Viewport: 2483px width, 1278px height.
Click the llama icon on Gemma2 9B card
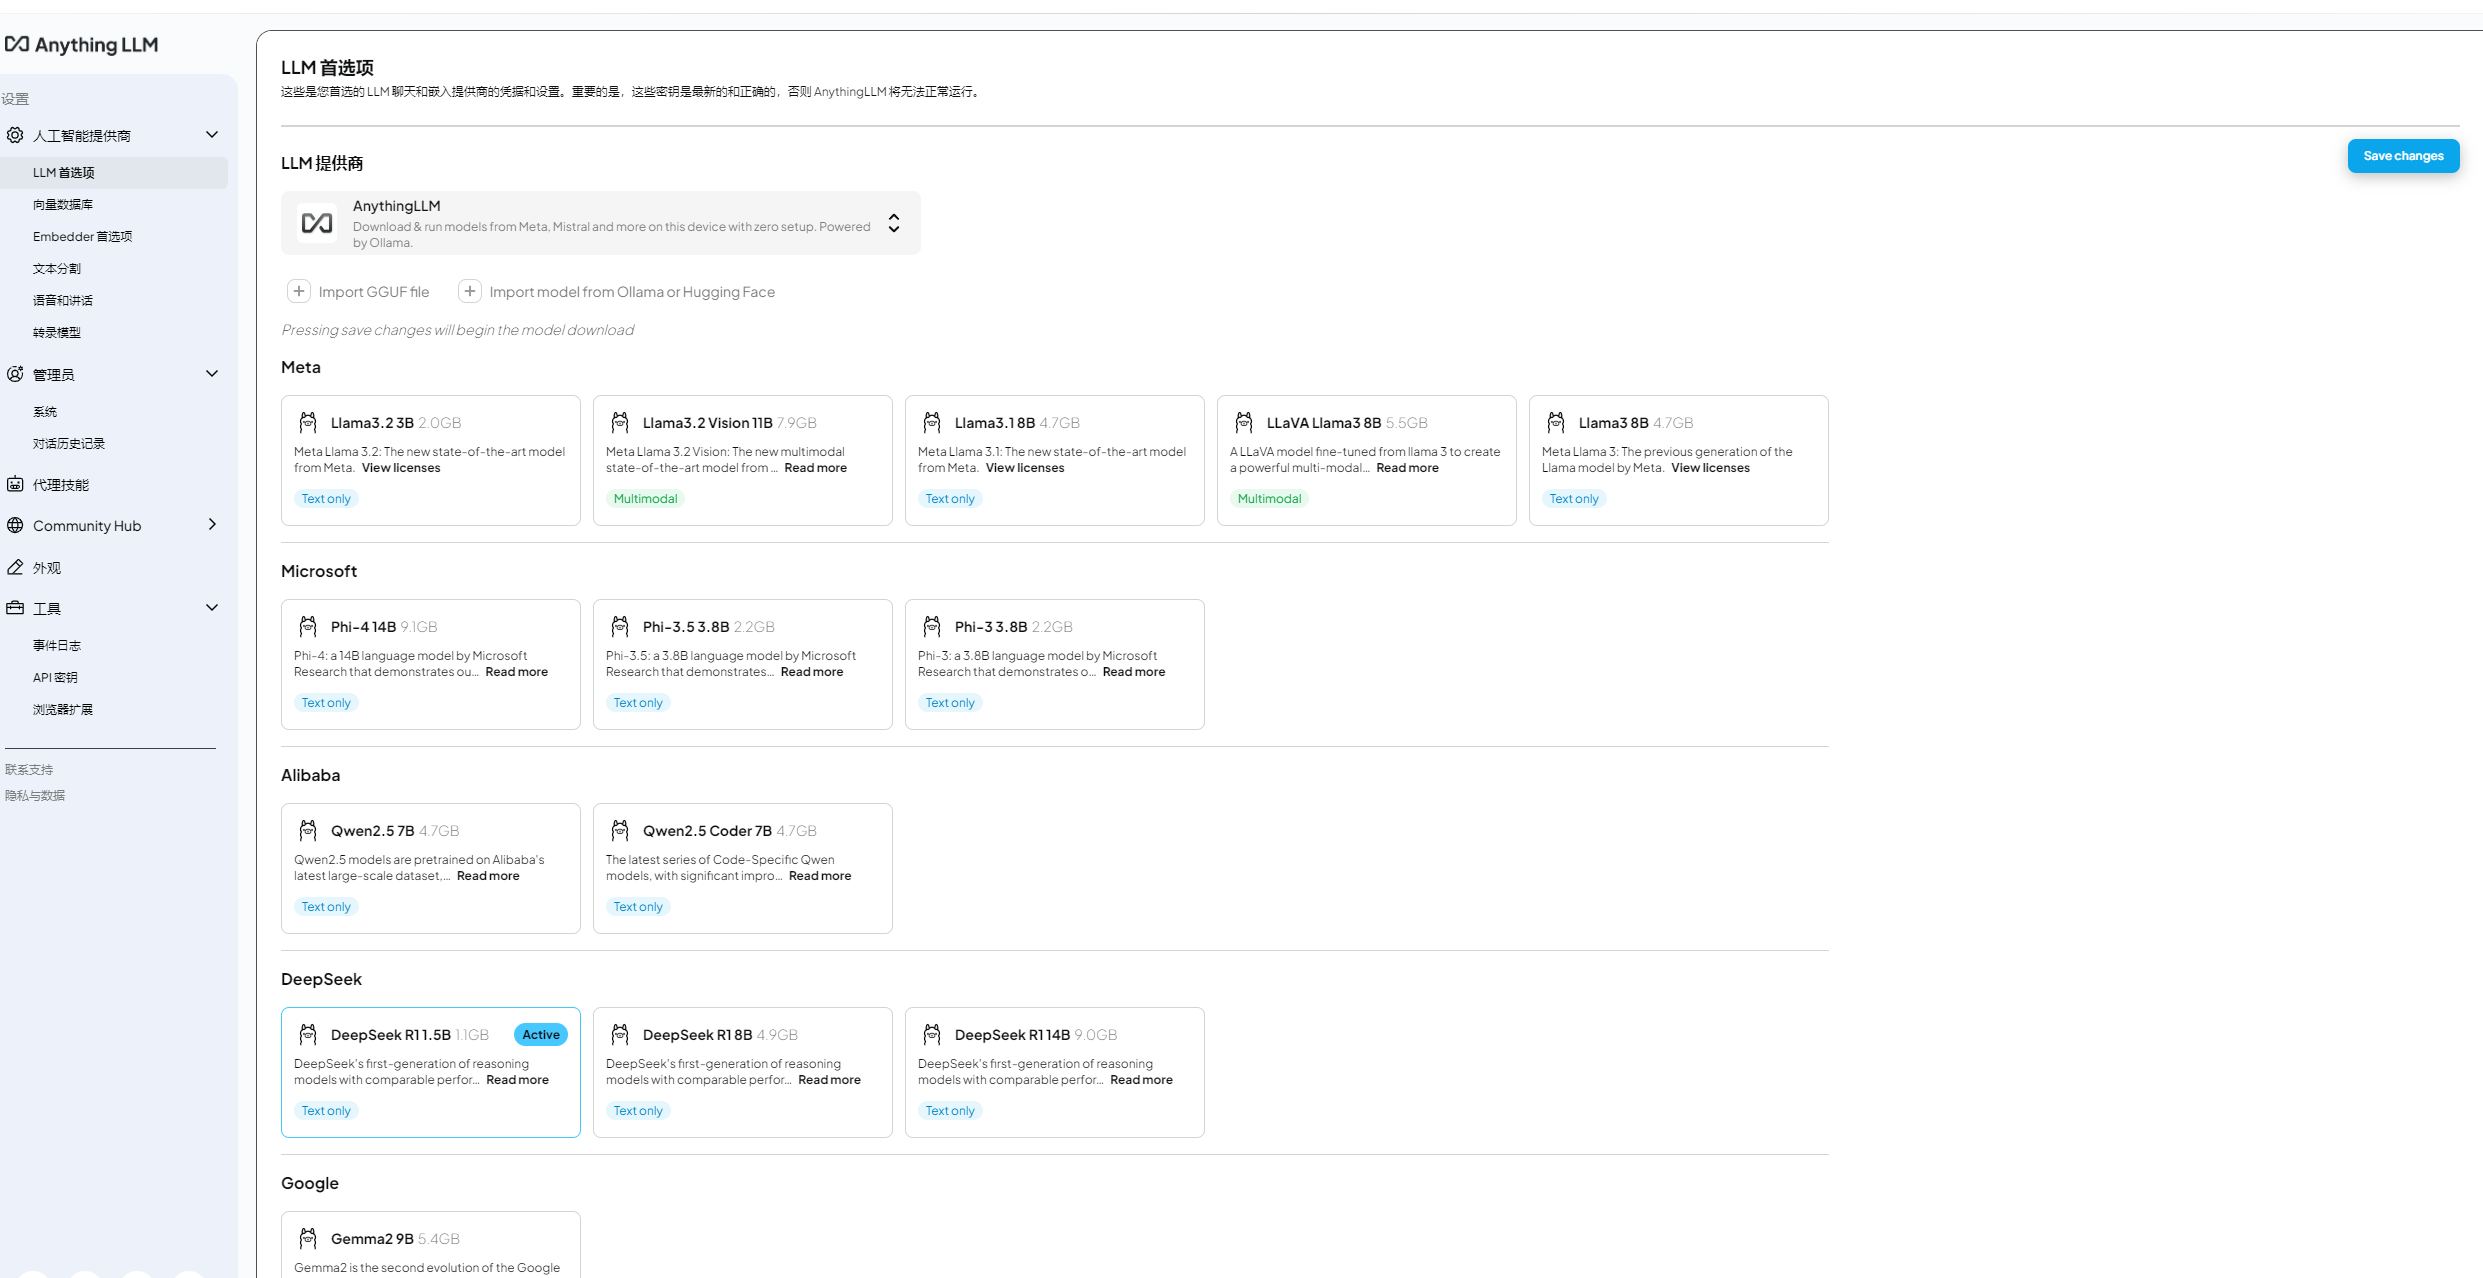pos(308,1238)
